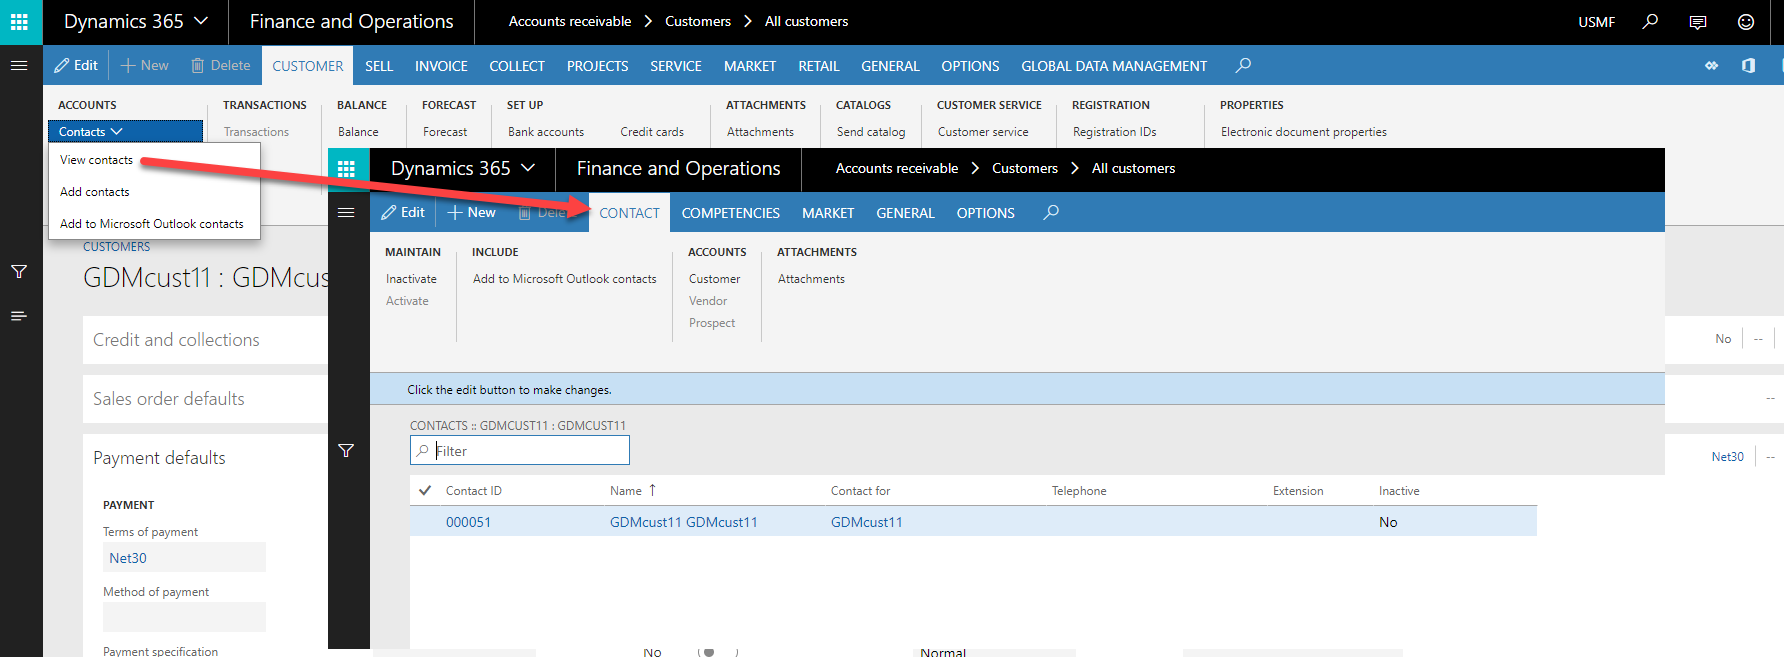1784x657 pixels.
Task: Click Customer under ACCOUNTS group
Action: (714, 279)
